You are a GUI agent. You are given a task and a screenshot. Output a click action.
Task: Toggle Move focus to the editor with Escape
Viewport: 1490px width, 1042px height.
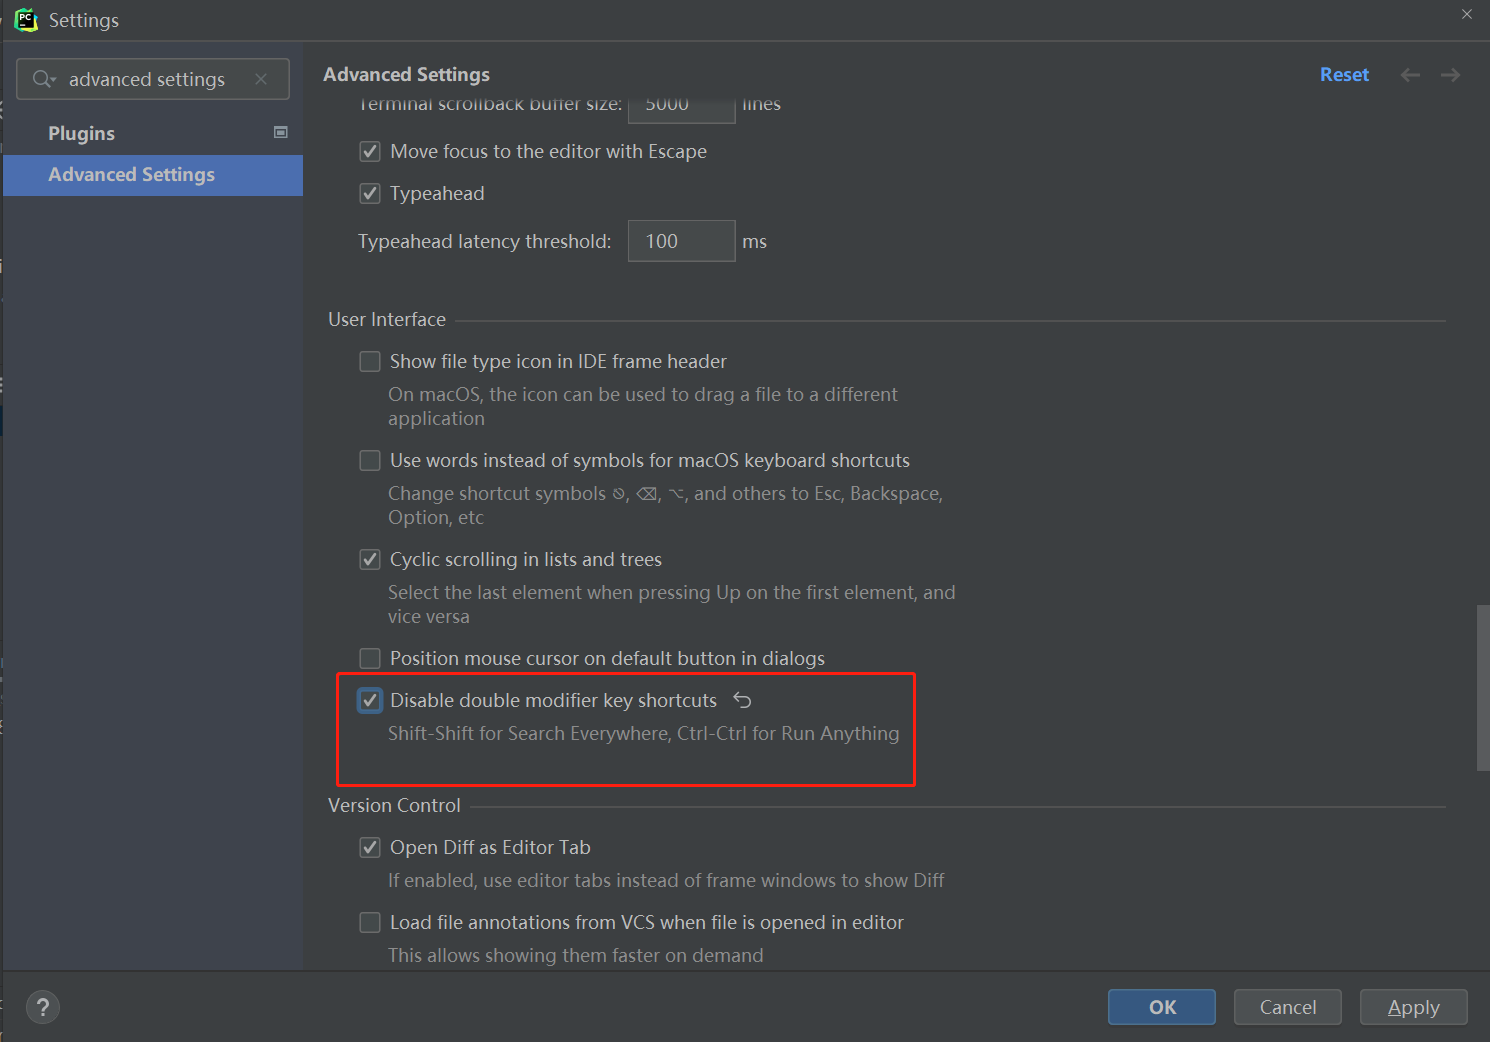(x=370, y=151)
